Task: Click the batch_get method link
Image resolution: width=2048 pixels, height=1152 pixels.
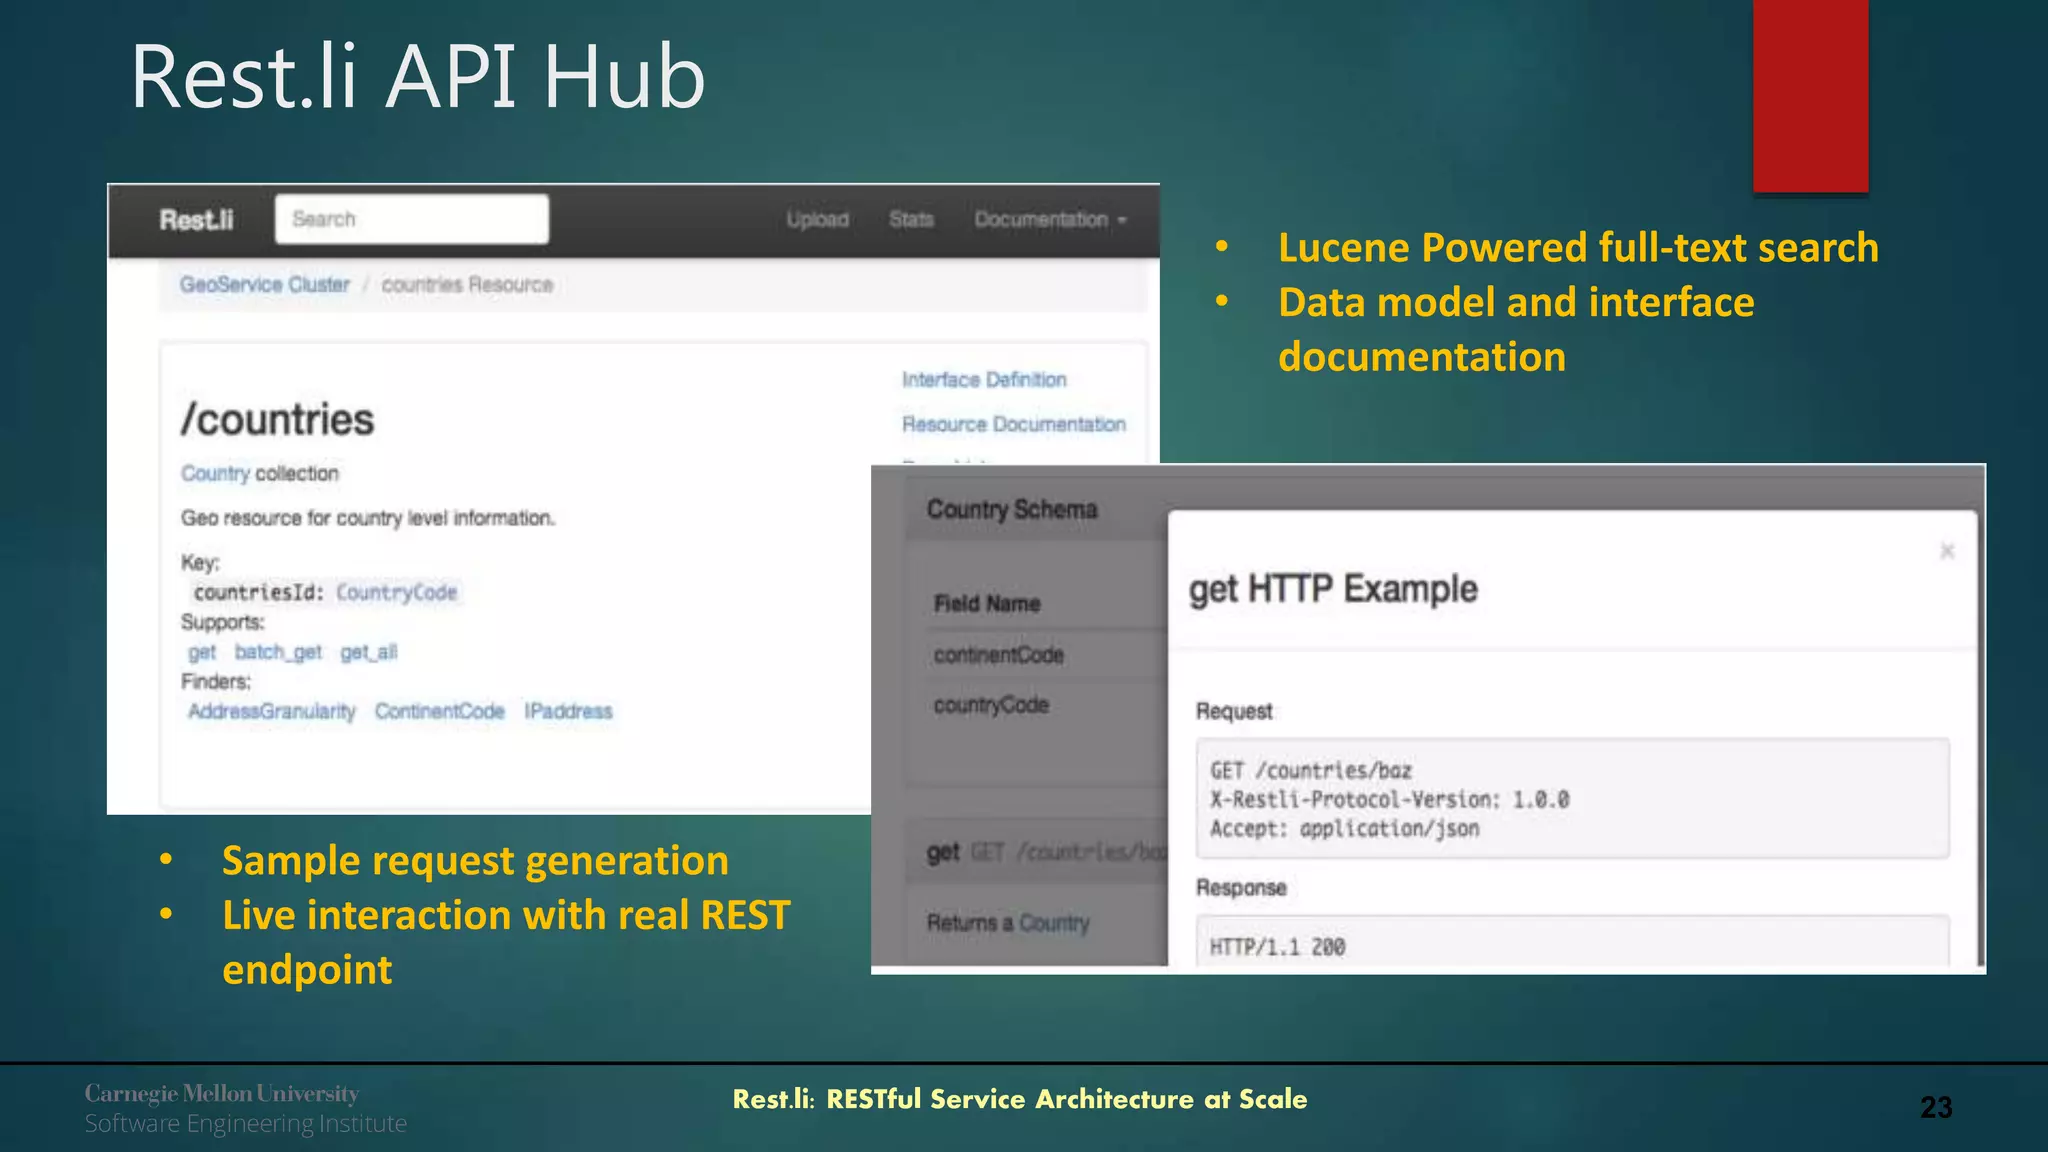Action: [x=278, y=652]
